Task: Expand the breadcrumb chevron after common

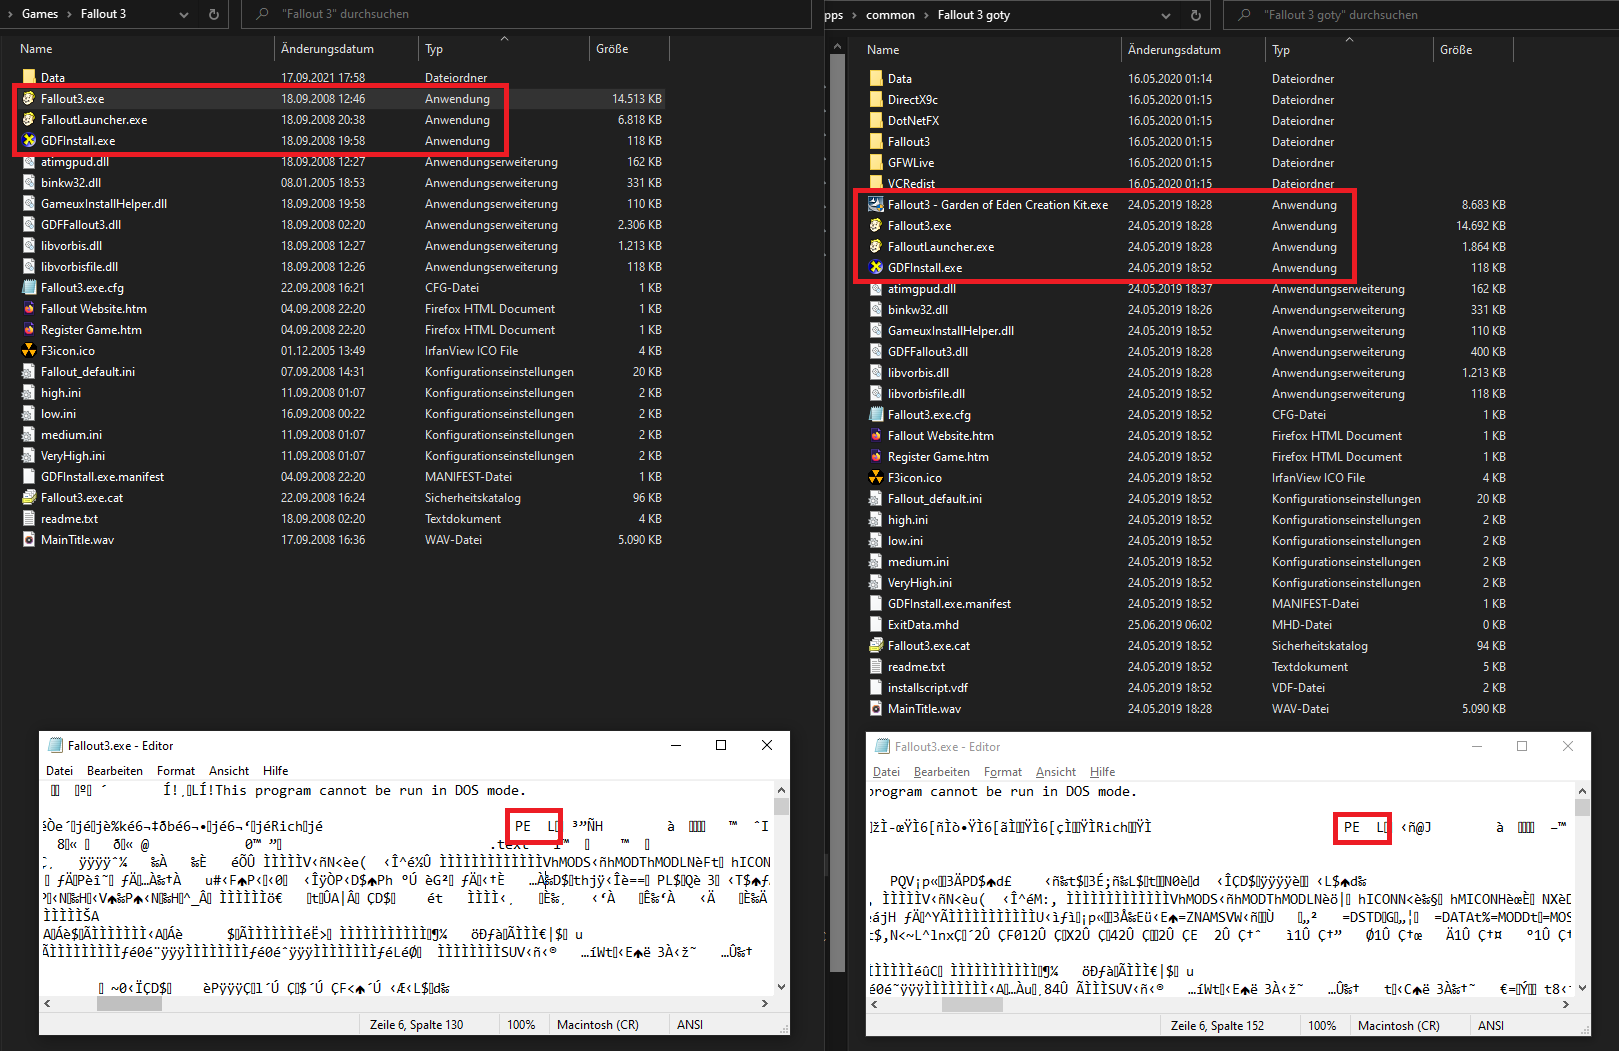Action: (926, 15)
